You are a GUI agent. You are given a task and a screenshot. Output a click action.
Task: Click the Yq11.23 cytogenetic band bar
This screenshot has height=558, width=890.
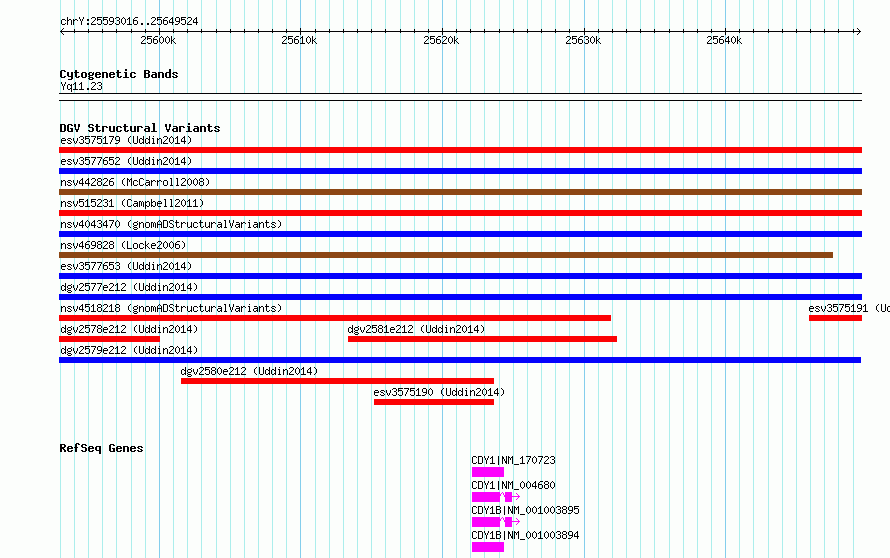point(460,97)
